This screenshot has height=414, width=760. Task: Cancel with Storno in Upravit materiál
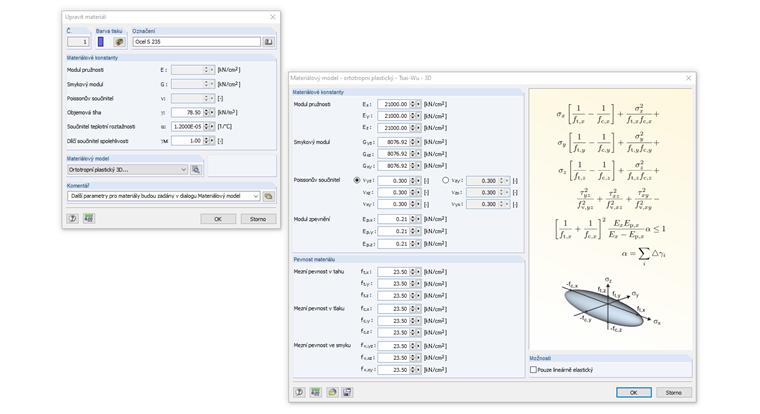click(x=258, y=219)
